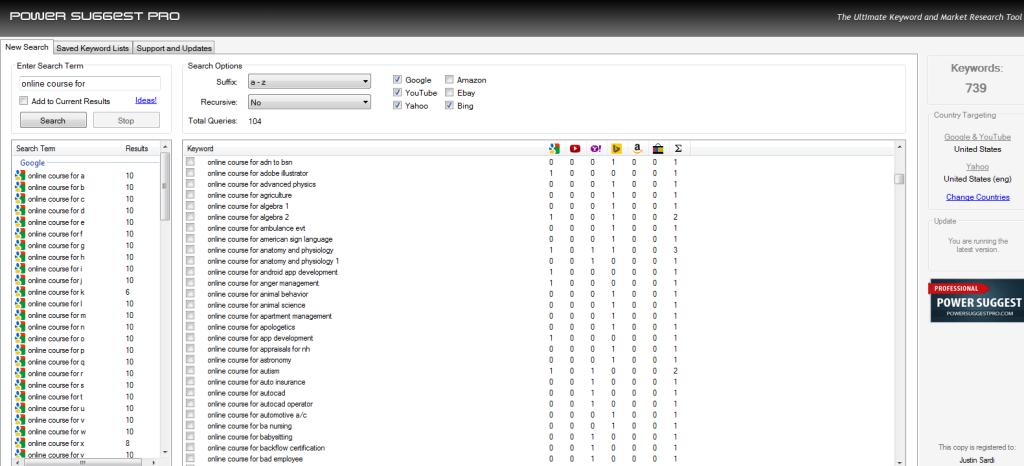Sort by Yahoo column icon

[596, 148]
